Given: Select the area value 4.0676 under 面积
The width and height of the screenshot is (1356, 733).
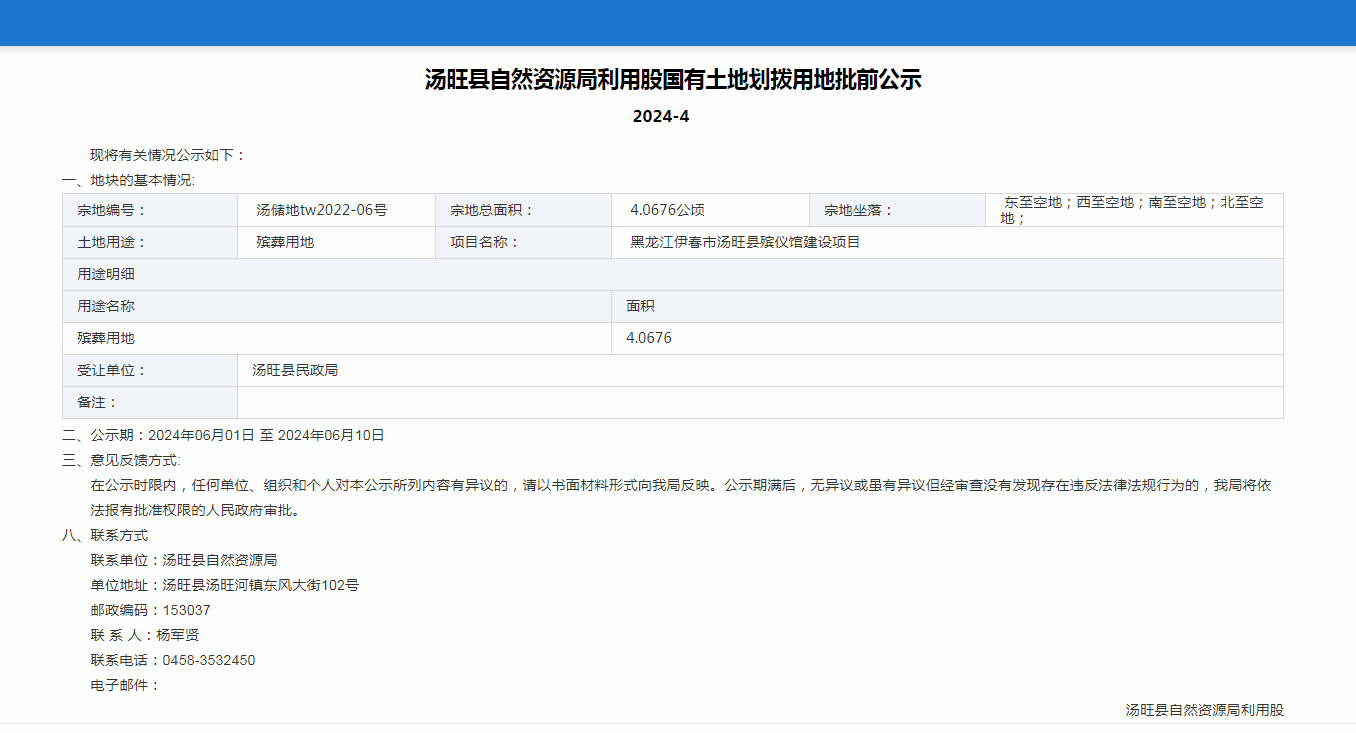Looking at the screenshot, I should (x=649, y=338).
